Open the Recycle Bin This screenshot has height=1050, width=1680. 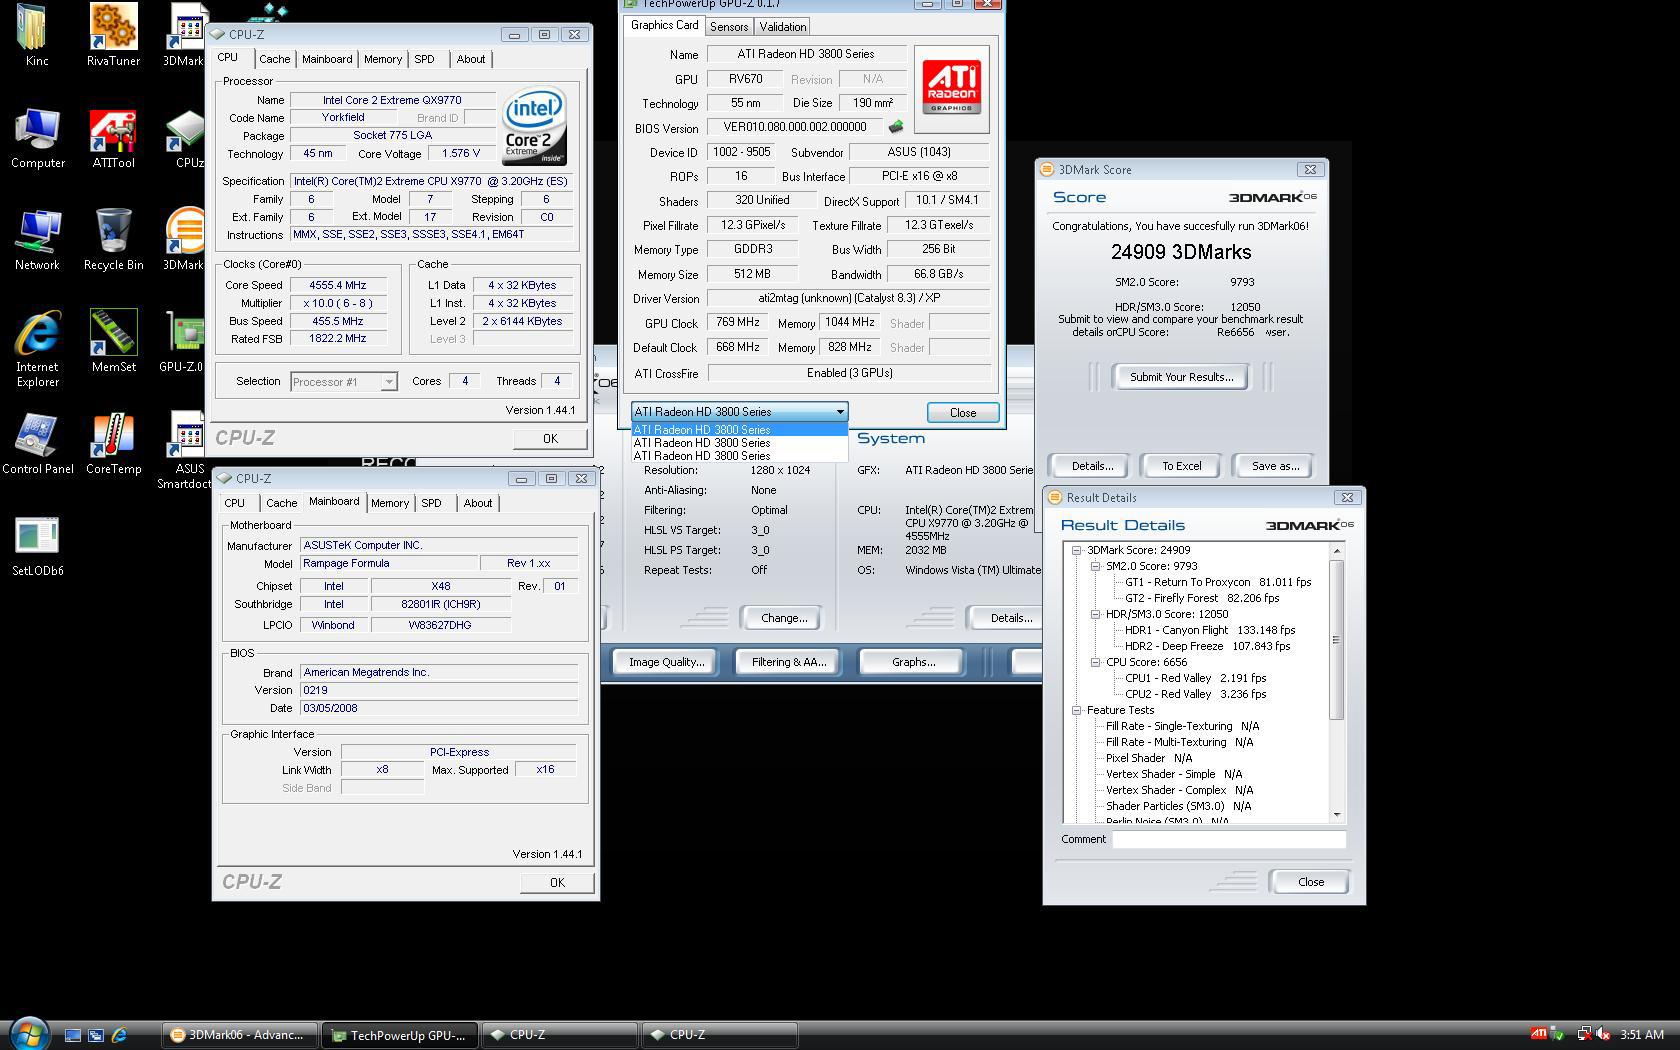click(x=113, y=240)
